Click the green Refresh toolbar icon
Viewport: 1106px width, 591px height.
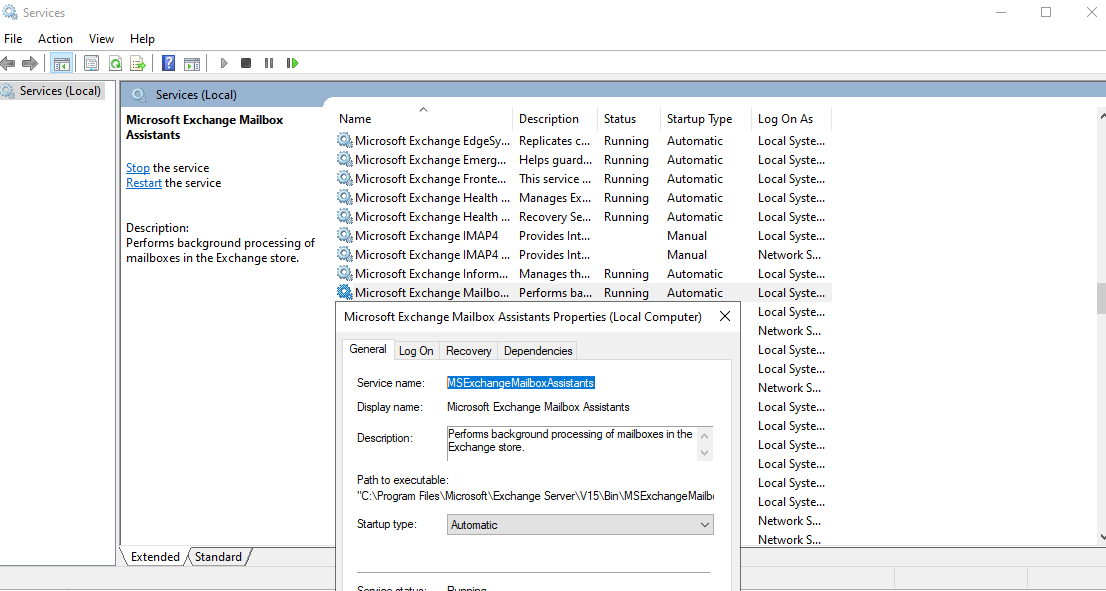(115, 63)
